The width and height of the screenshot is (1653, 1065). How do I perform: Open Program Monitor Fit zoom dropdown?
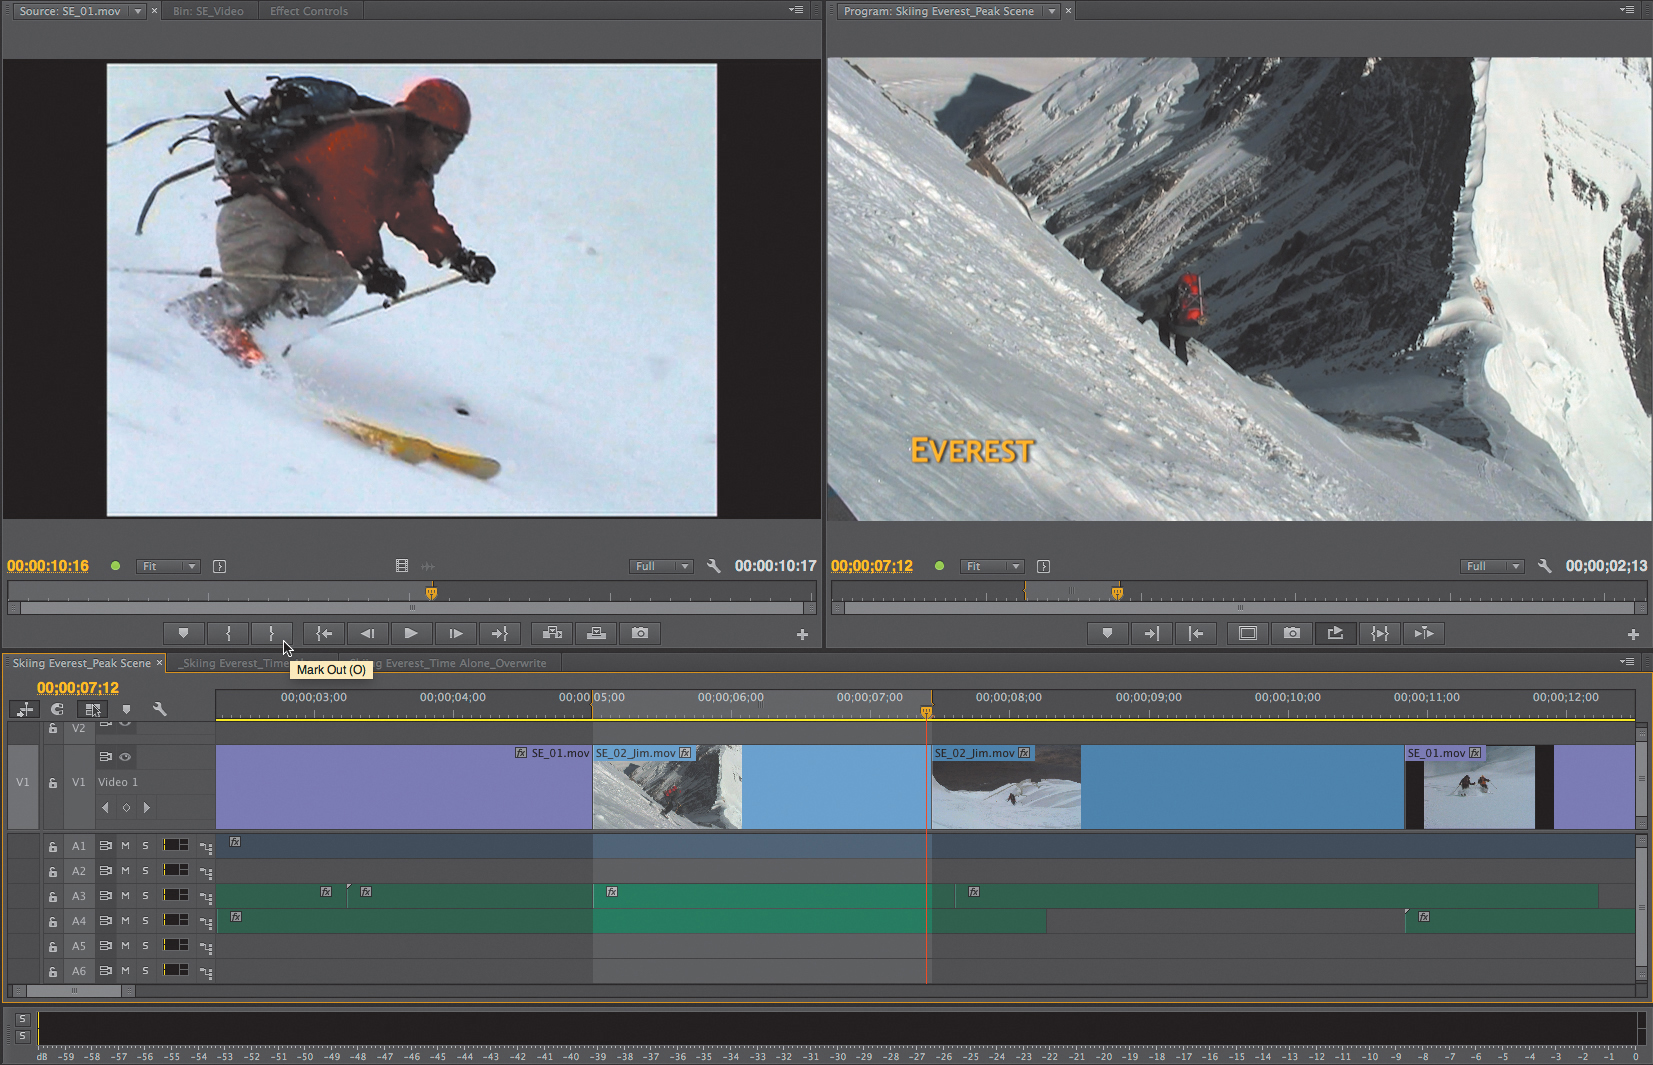992,566
